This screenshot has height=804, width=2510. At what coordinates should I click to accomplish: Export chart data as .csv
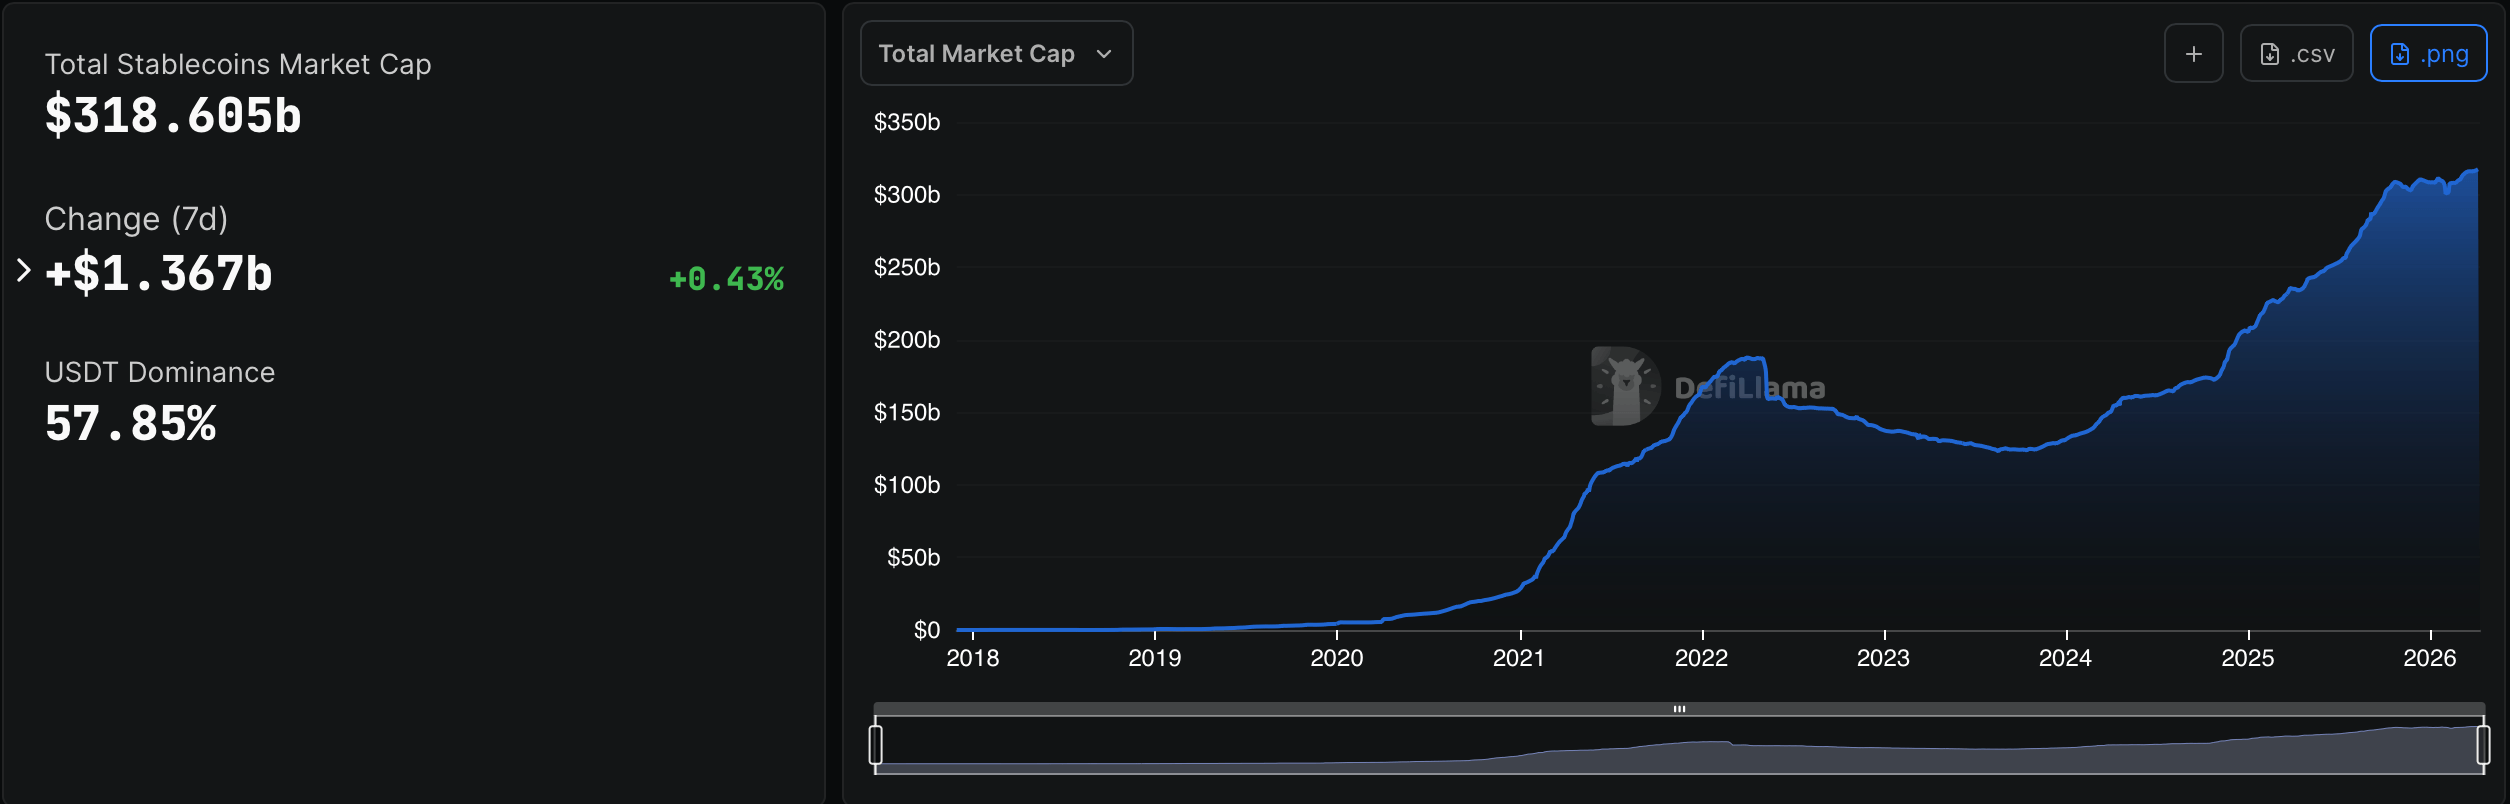pos(2296,53)
